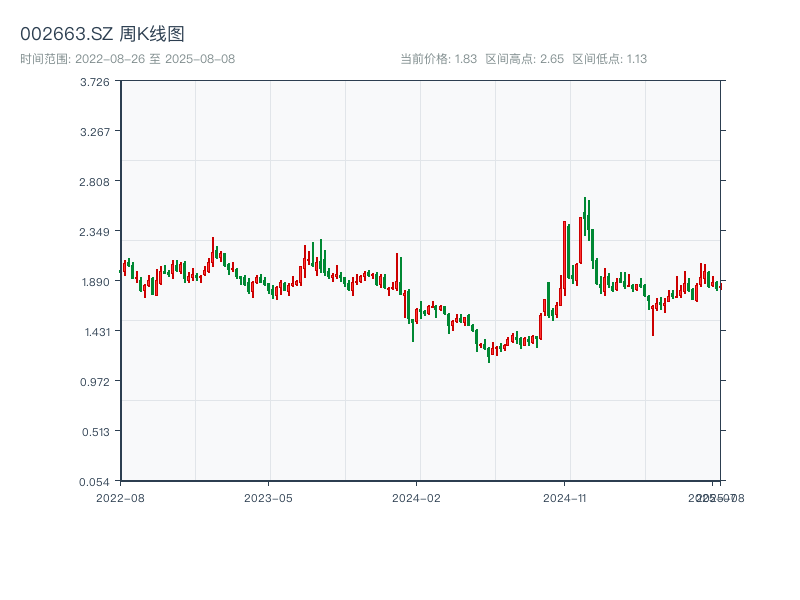The image size is (800, 600).
Task: Click the 002663.SZ 周K线图 chart title
Action: pos(102,34)
